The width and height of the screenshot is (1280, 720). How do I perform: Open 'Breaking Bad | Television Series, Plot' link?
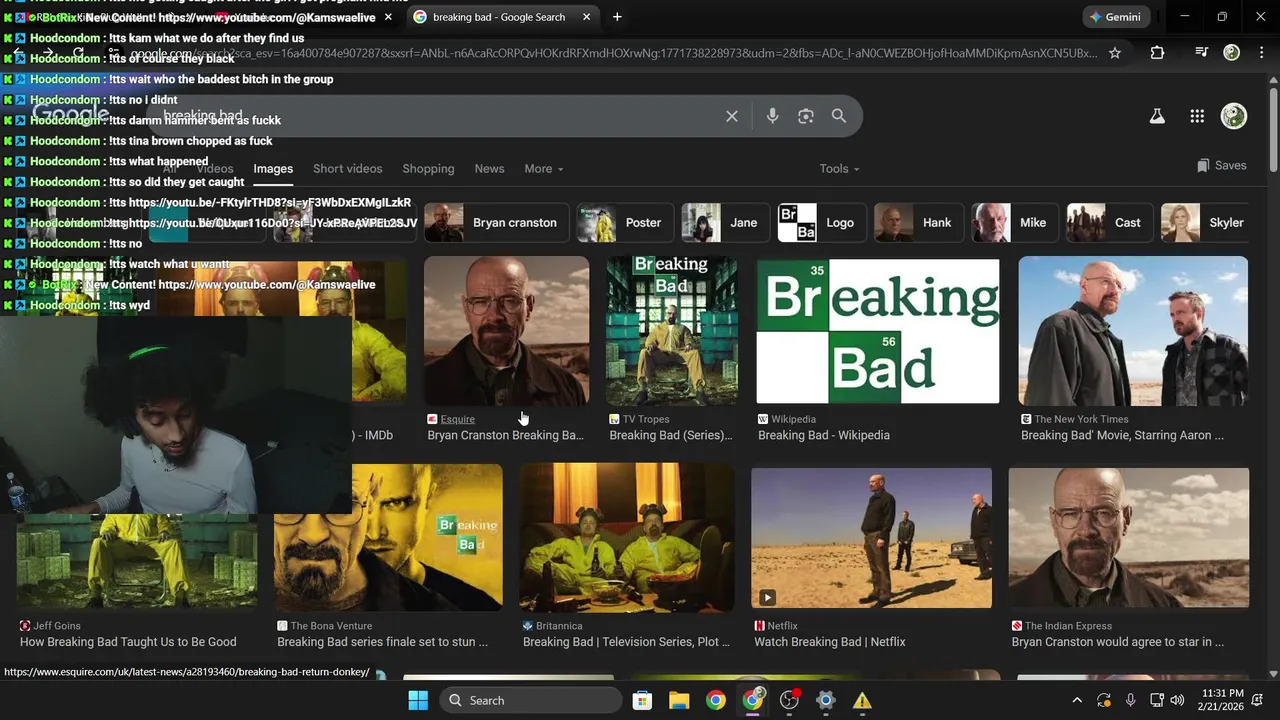[627, 642]
